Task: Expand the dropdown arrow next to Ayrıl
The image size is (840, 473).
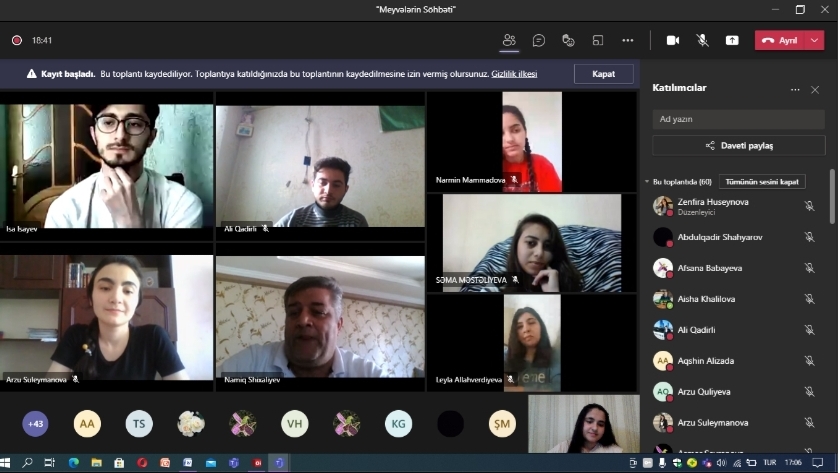Action: click(x=816, y=40)
